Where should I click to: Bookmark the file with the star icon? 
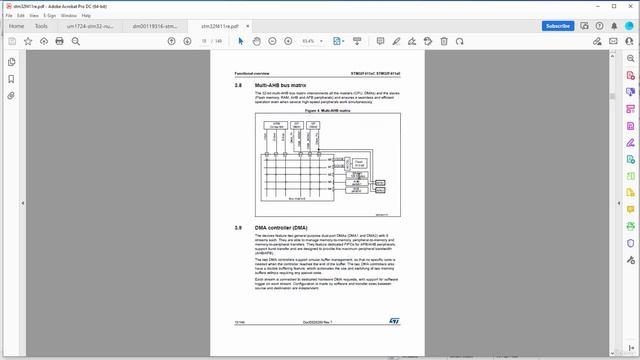pyautogui.click(x=28, y=41)
